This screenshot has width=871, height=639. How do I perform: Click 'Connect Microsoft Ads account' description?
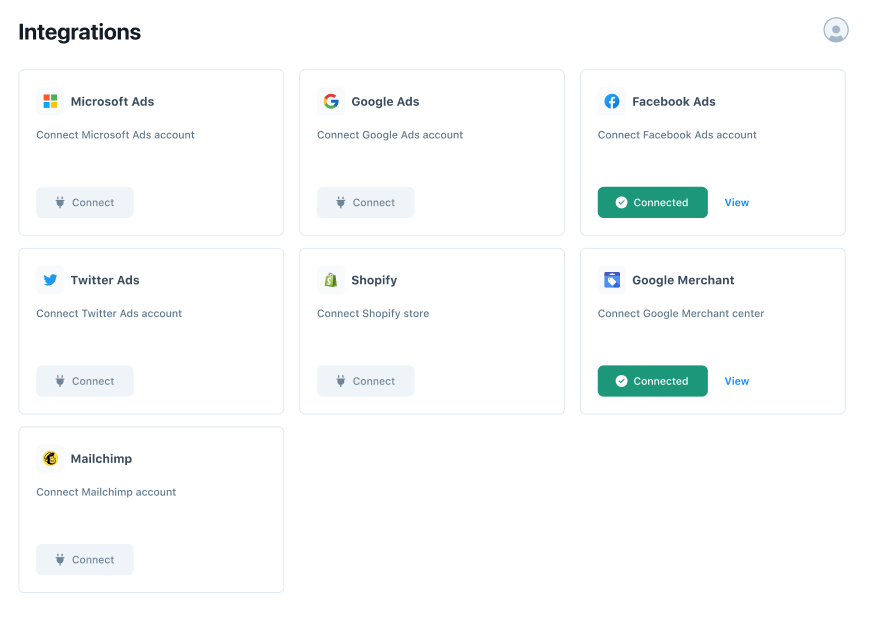coord(116,135)
